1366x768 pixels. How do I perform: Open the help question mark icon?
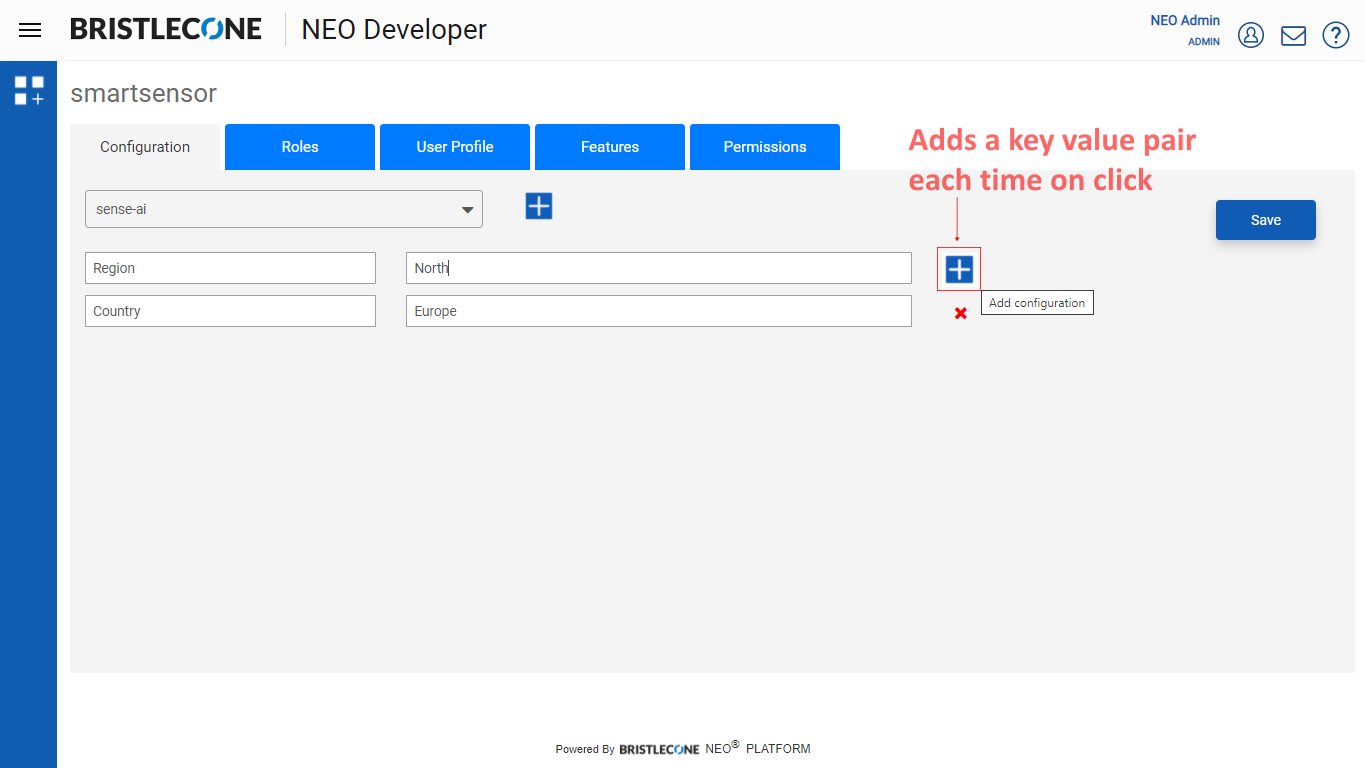(x=1336, y=35)
